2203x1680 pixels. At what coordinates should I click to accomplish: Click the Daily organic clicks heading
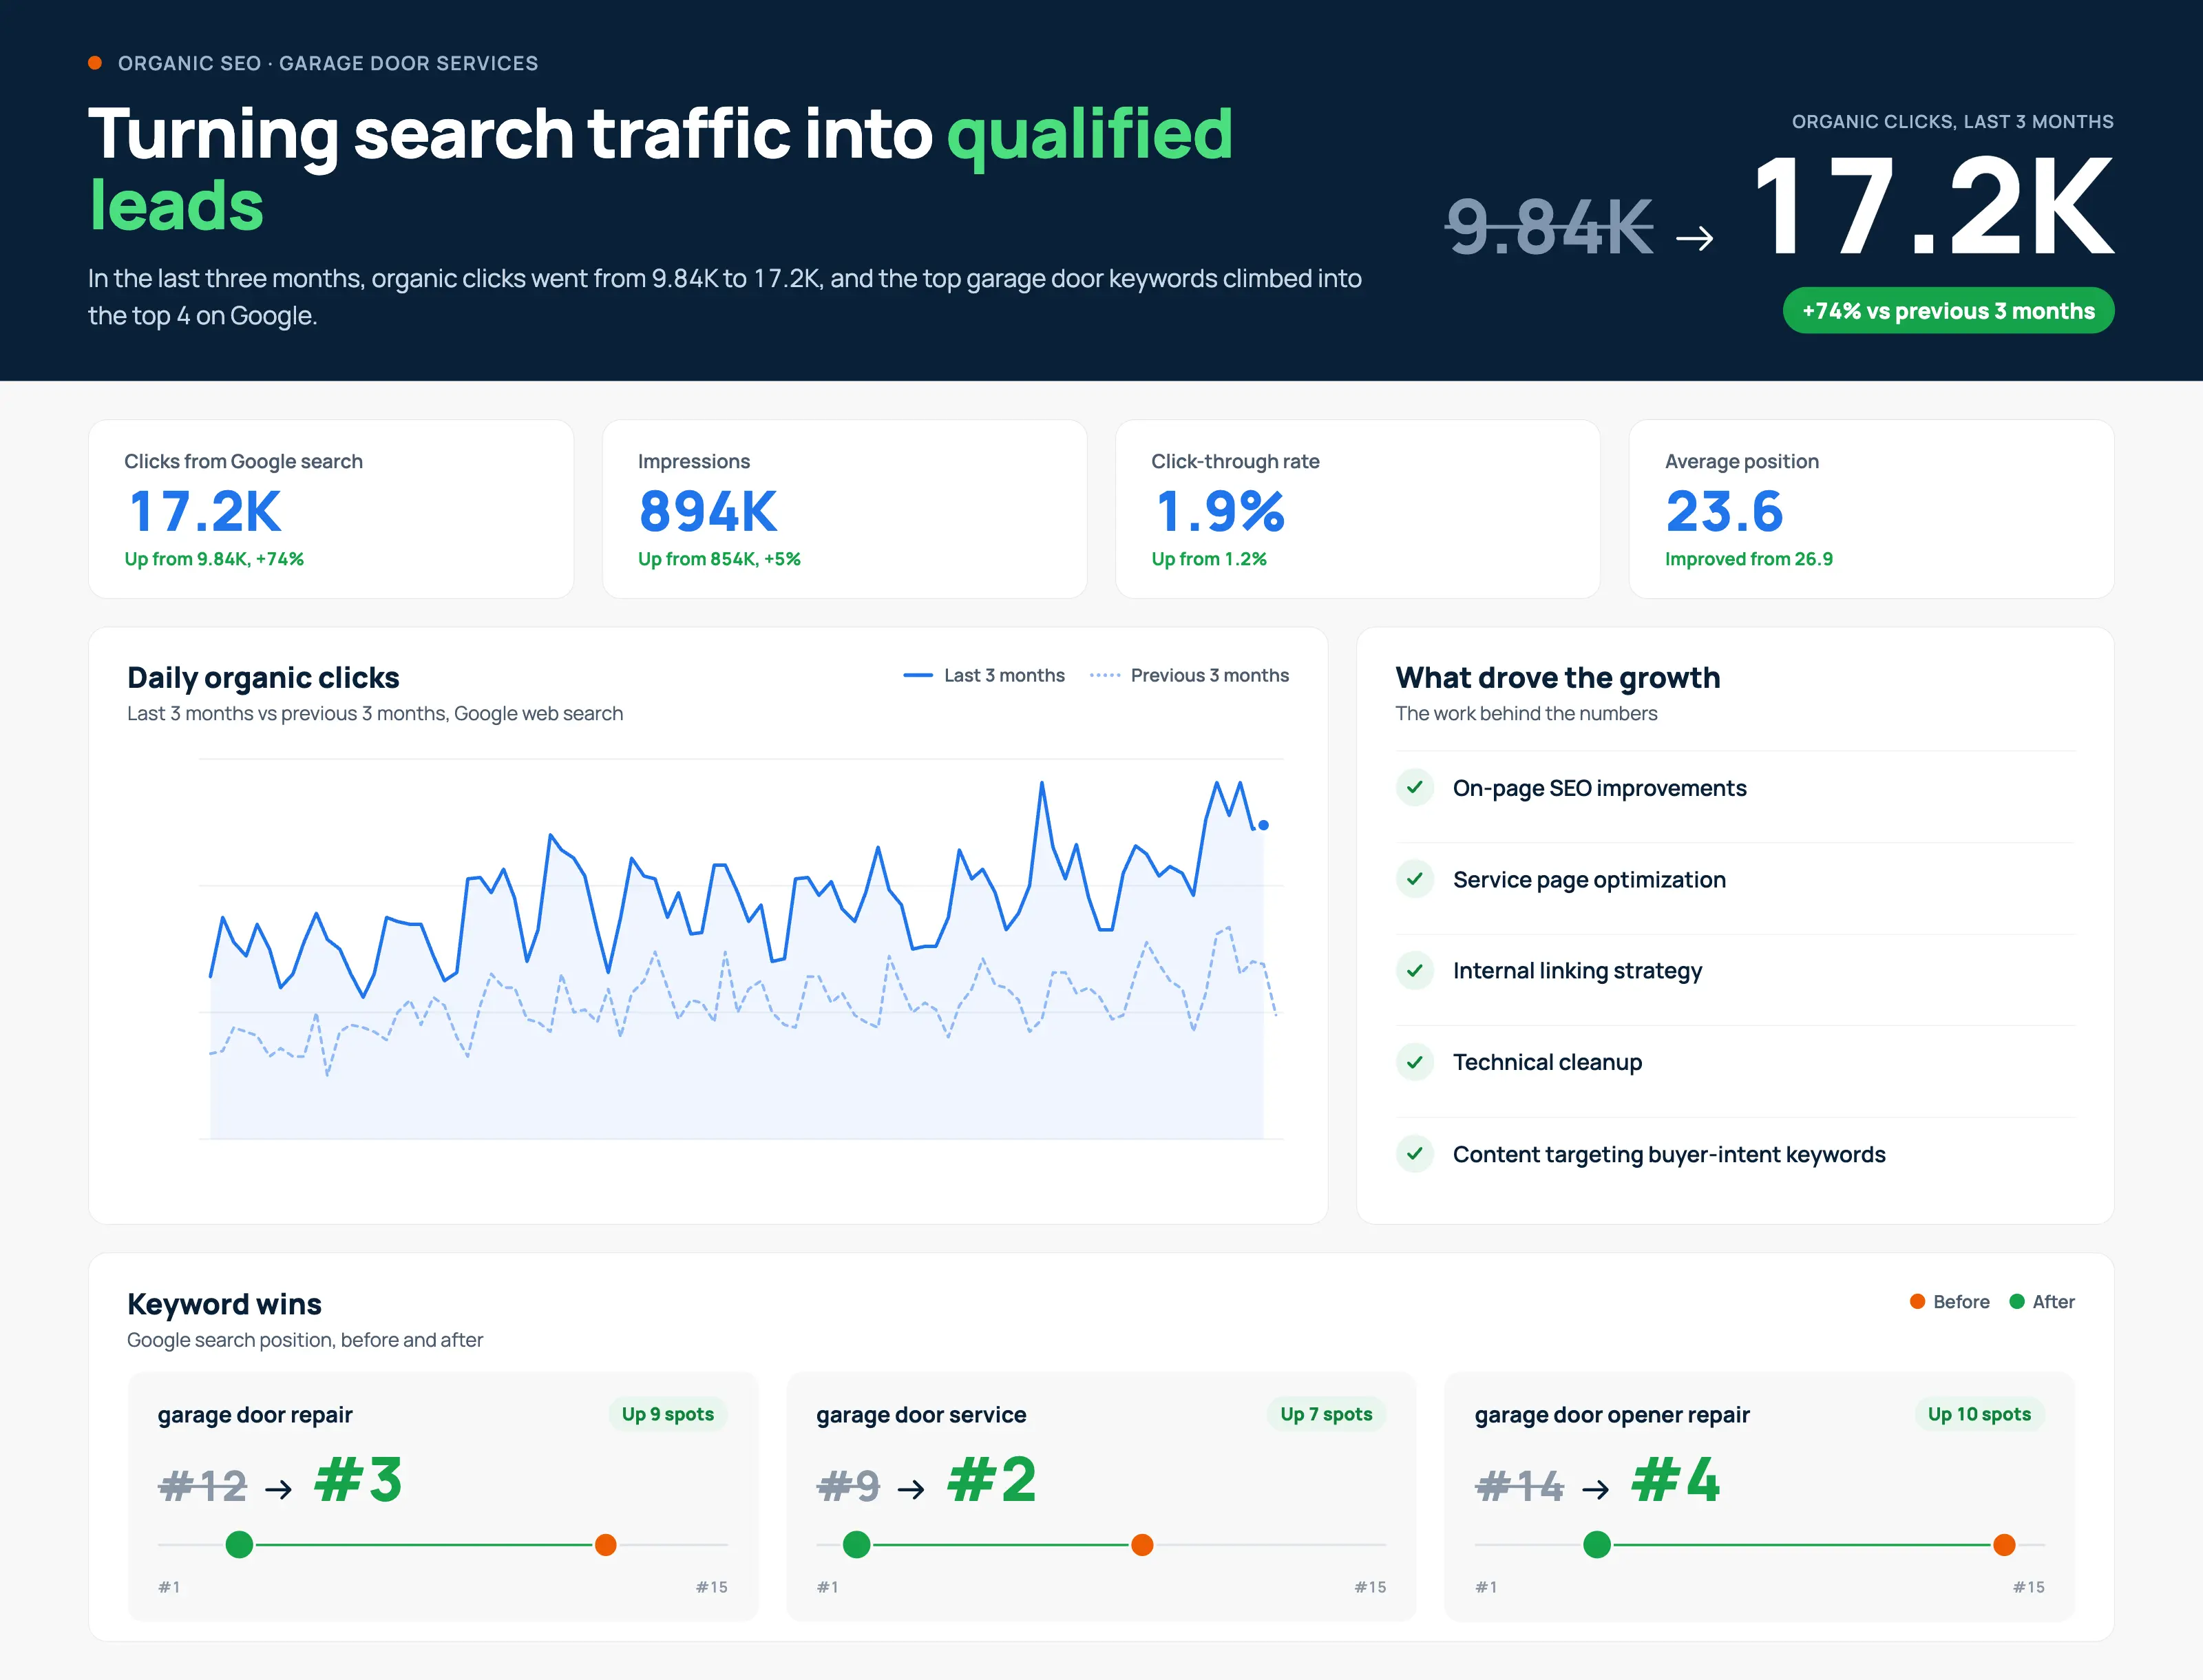pyautogui.click(x=263, y=678)
